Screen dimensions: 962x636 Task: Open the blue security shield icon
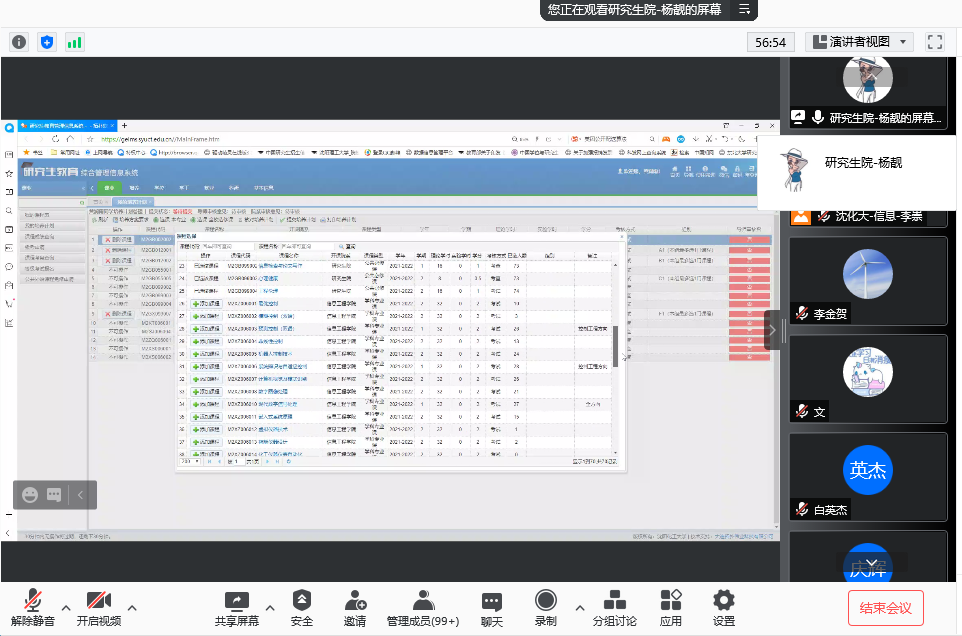(46, 42)
